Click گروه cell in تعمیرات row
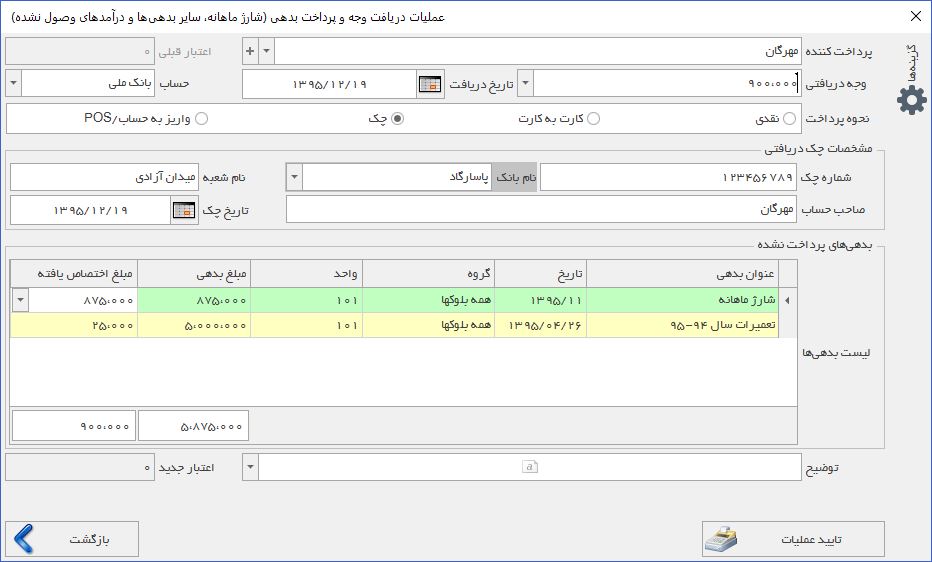The width and height of the screenshot is (932, 562). coord(429,326)
